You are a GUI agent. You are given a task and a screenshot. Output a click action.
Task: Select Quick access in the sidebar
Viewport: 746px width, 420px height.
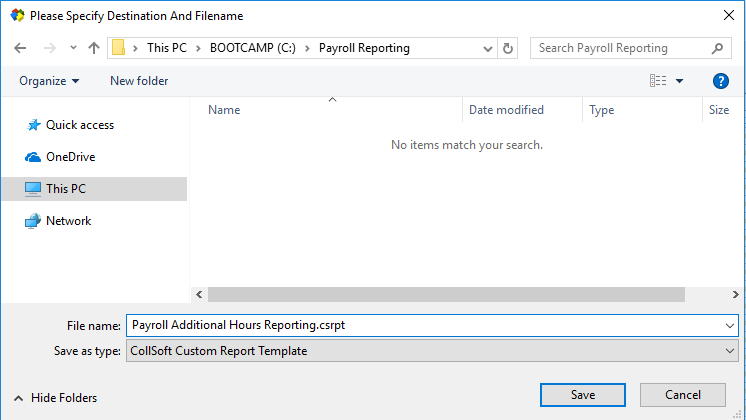point(79,125)
